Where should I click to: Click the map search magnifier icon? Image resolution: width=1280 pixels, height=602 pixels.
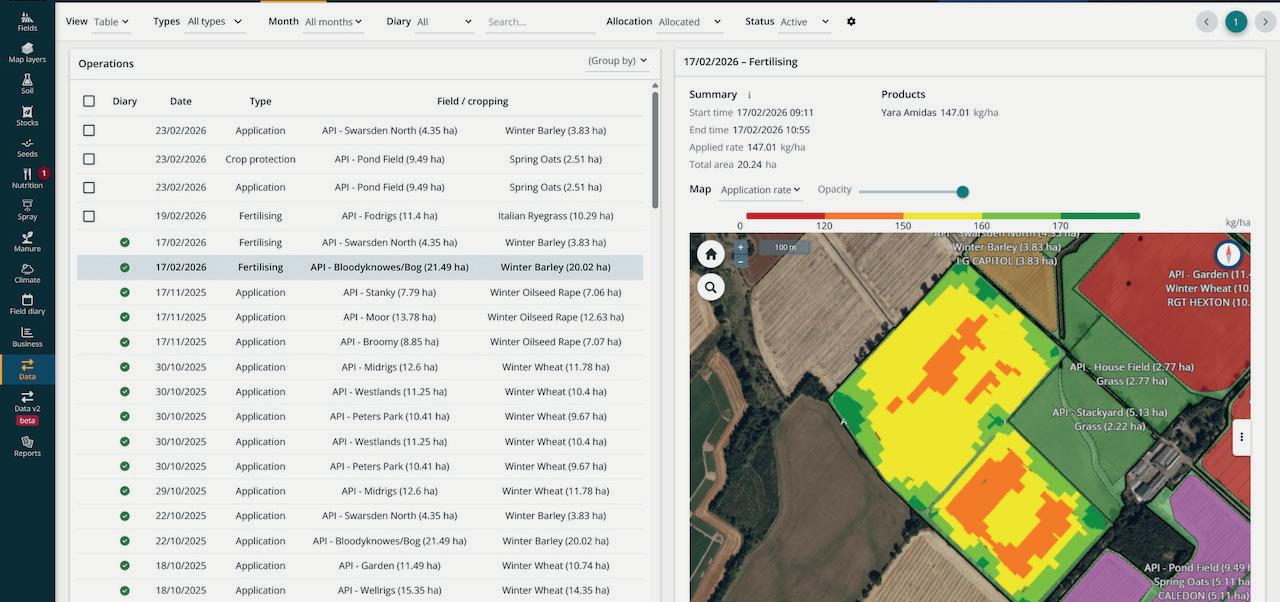tap(711, 288)
